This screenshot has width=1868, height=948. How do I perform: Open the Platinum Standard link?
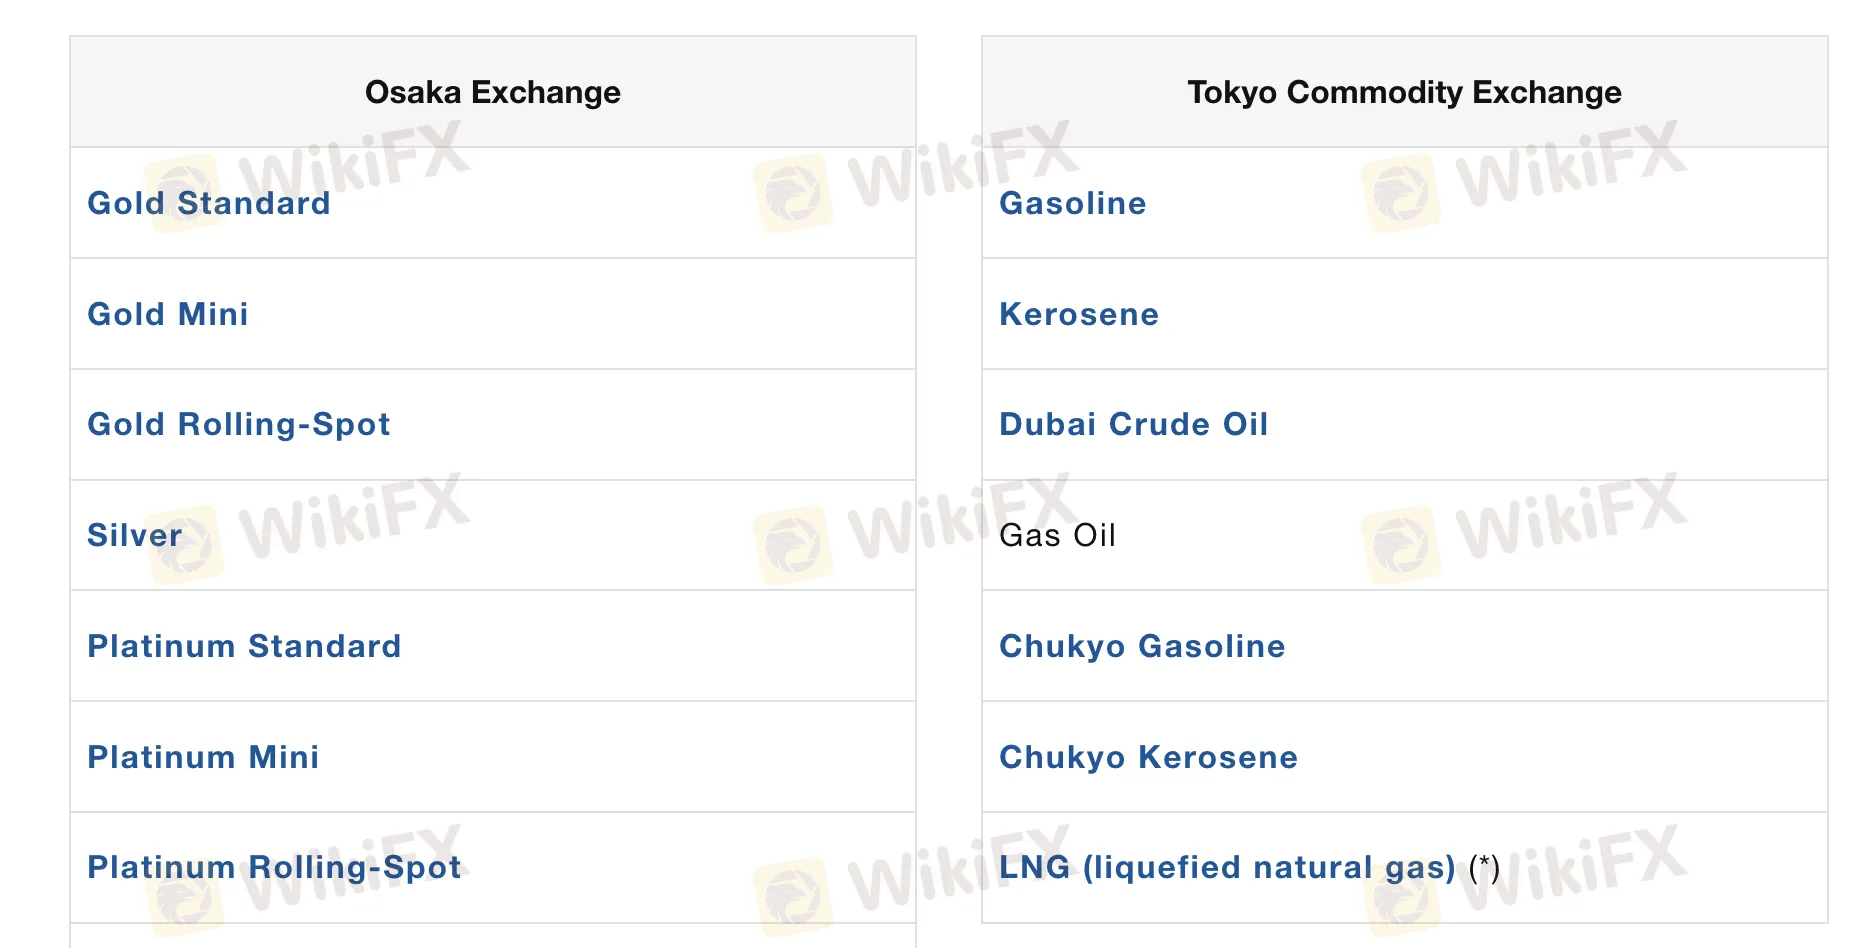pos(244,646)
